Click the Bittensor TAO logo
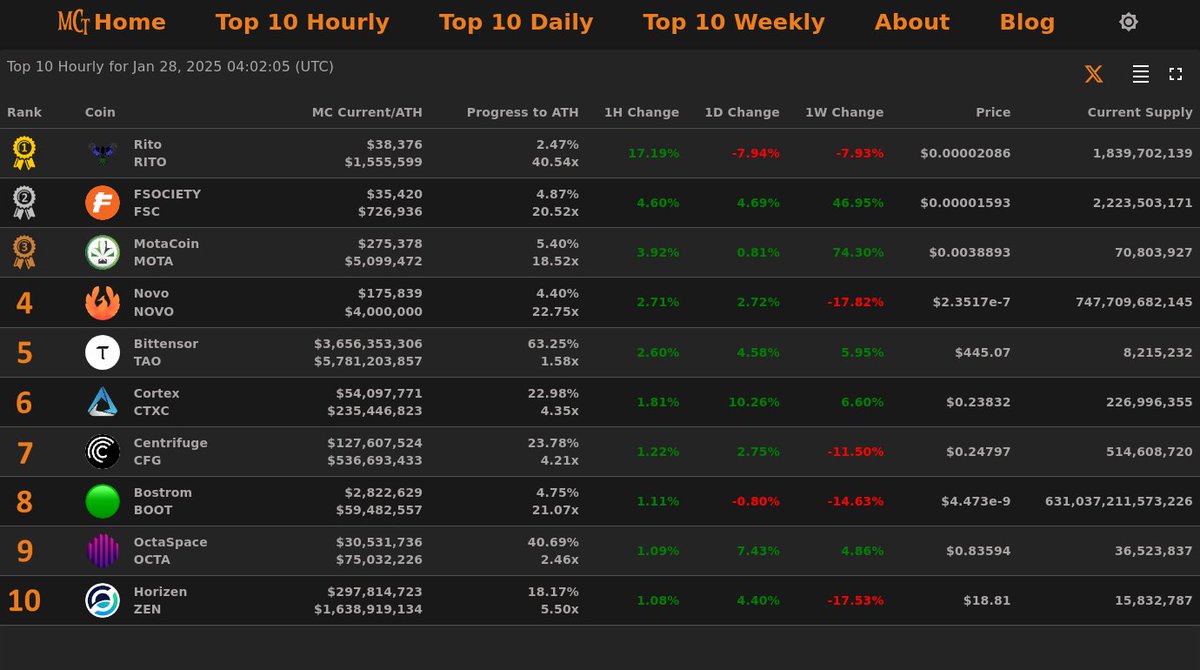The image size is (1200, 670). point(102,352)
